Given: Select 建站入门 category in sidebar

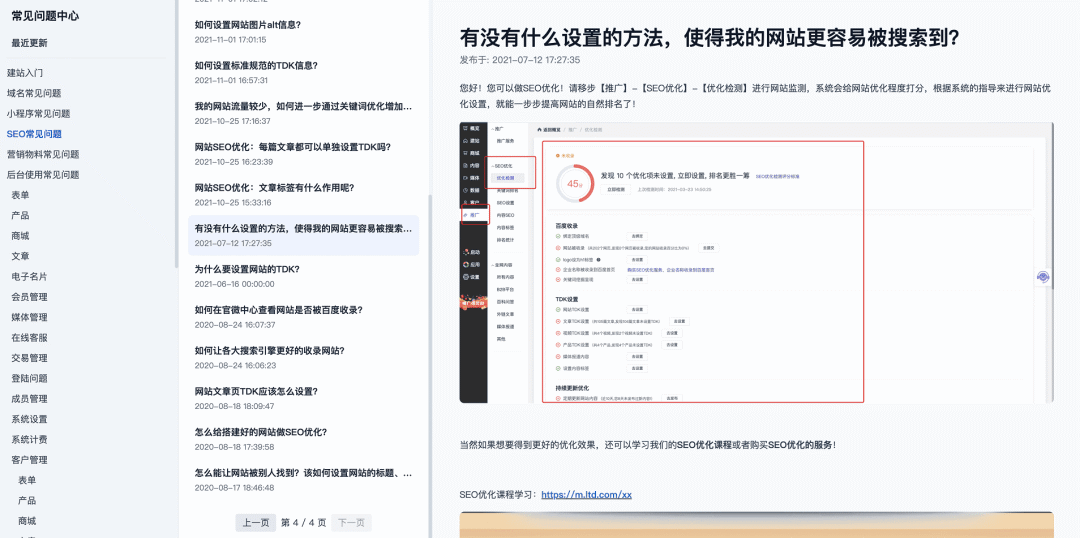Looking at the screenshot, I should point(25,72).
